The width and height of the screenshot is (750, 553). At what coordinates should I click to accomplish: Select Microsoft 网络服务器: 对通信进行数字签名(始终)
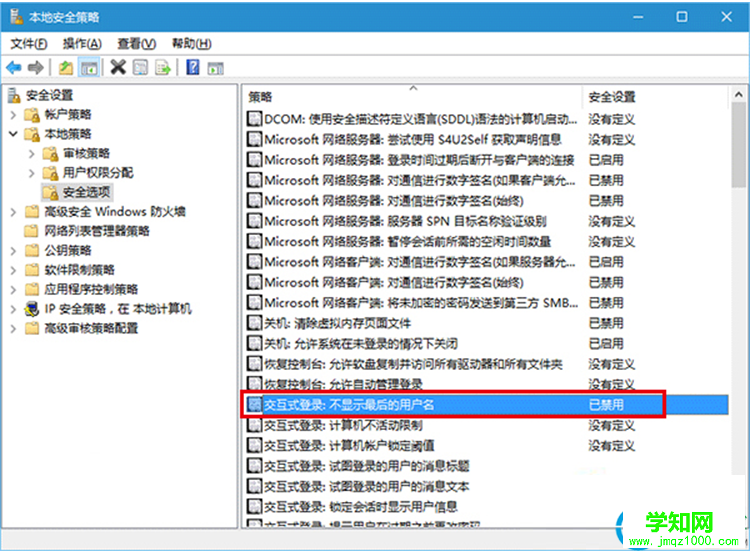pyautogui.click(x=394, y=200)
